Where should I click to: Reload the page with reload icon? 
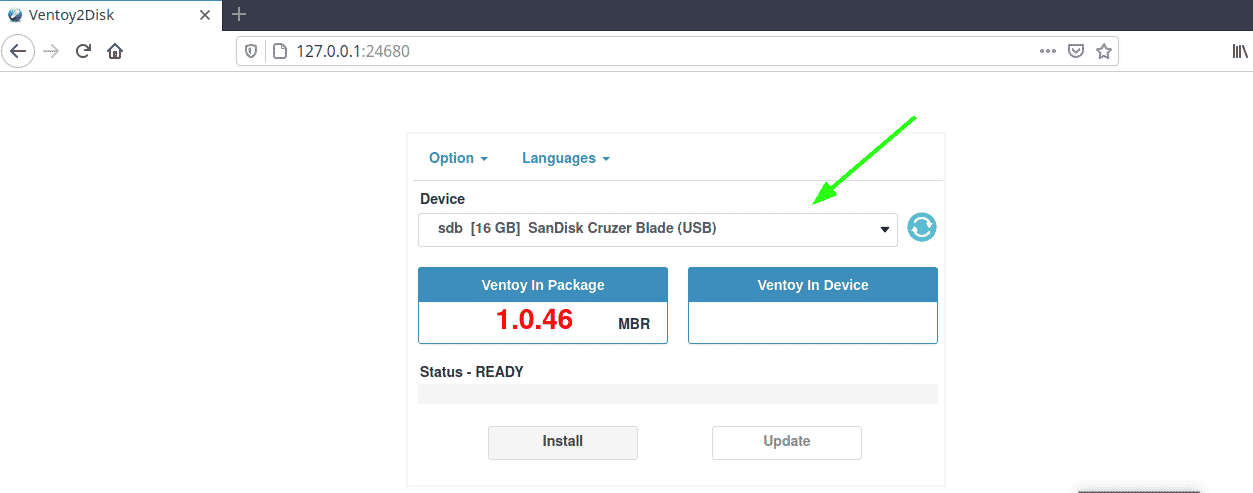coord(84,51)
